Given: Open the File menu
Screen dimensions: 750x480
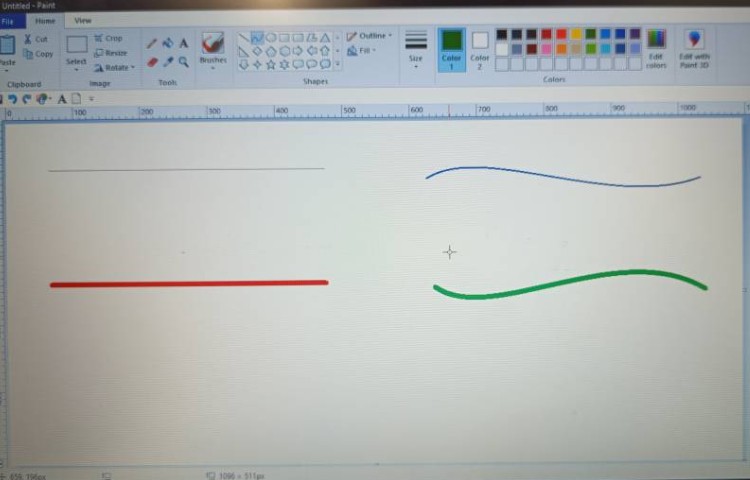Looking at the screenshot, I should (x=11, y=21).
